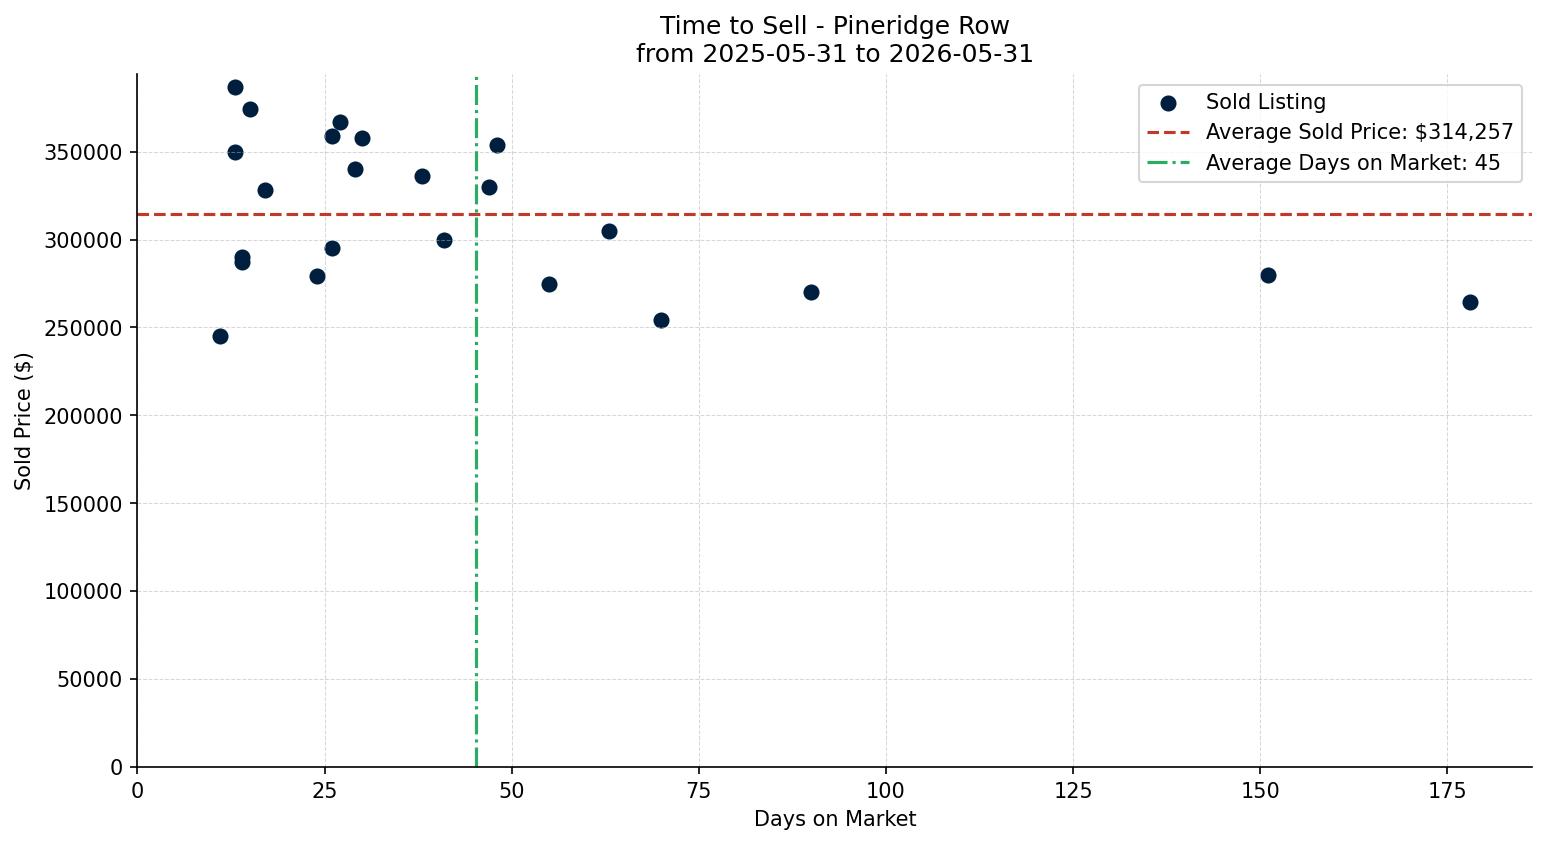Viewport: 1547px width, 845px height.
Task: Click the 100 x-axis tick label
Action: [886, 791]
